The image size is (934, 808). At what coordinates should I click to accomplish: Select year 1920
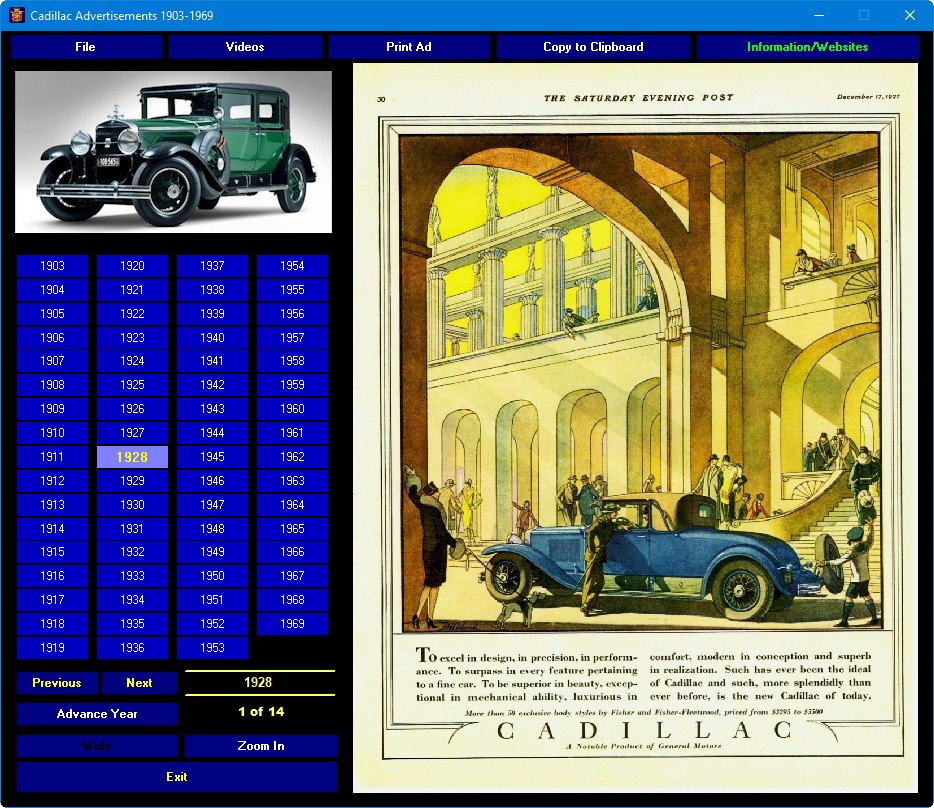[x=132, y=266]
